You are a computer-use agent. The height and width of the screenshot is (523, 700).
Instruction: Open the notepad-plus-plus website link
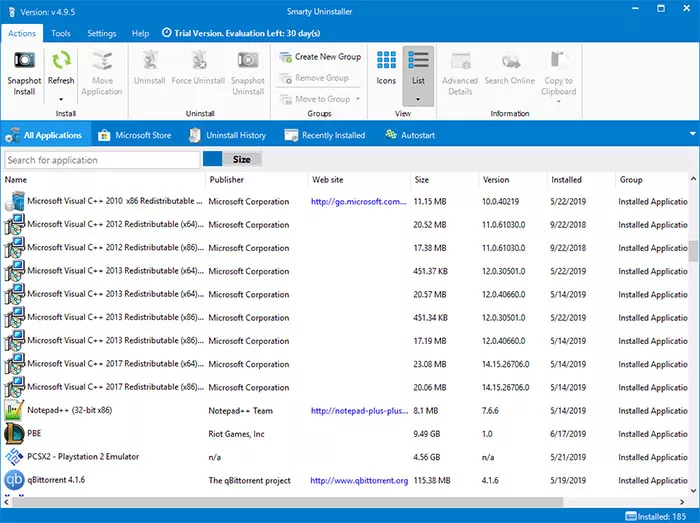359,411
